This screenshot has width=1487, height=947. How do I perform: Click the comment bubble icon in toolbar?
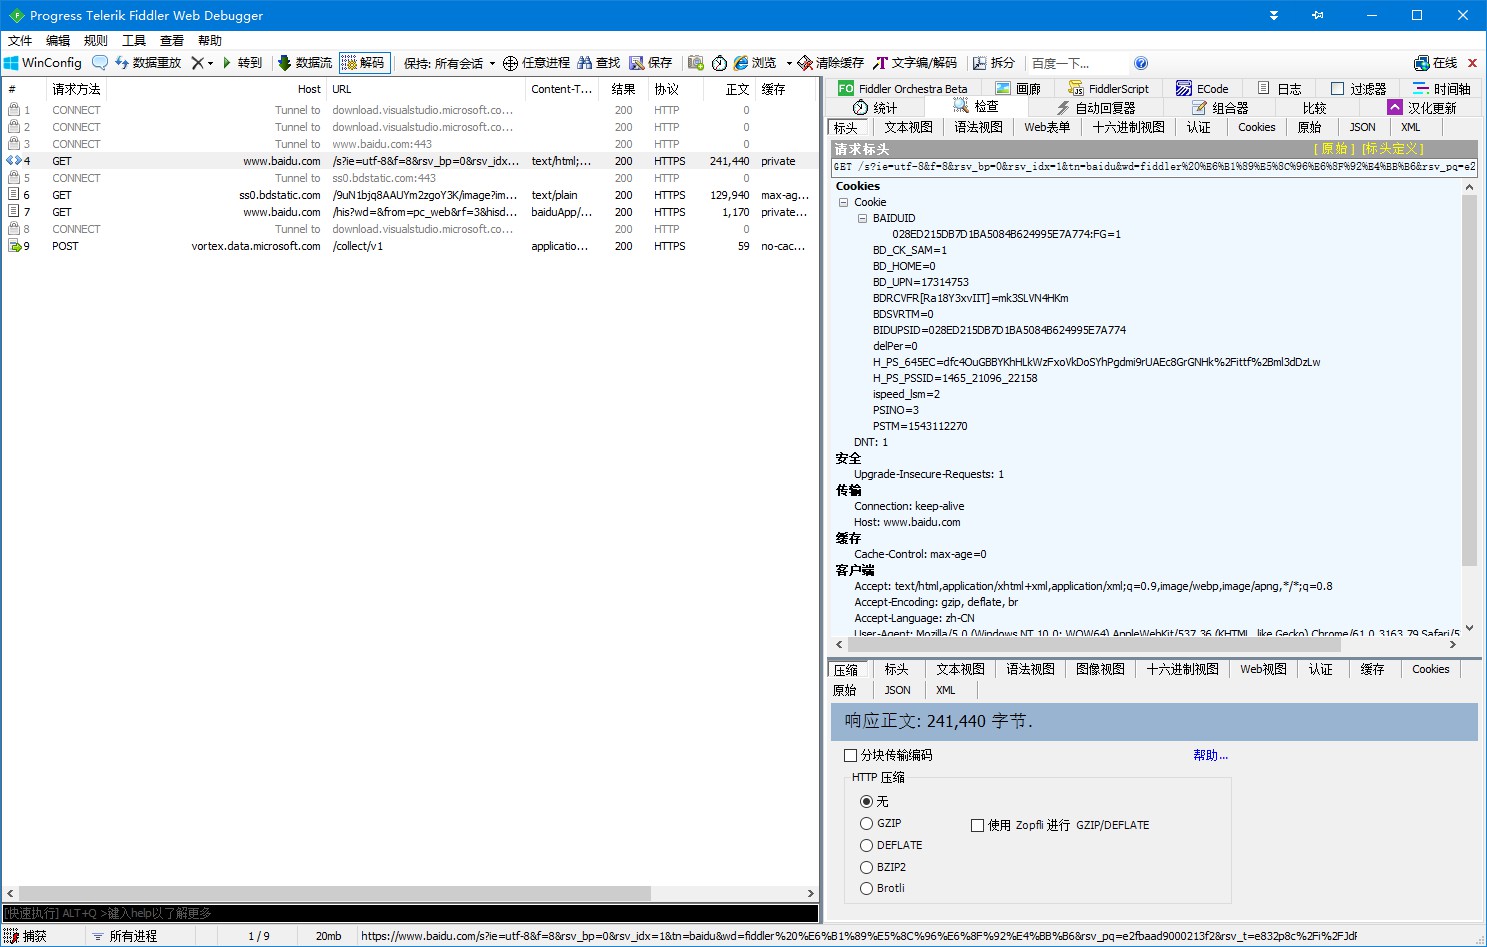pos(99,63)
